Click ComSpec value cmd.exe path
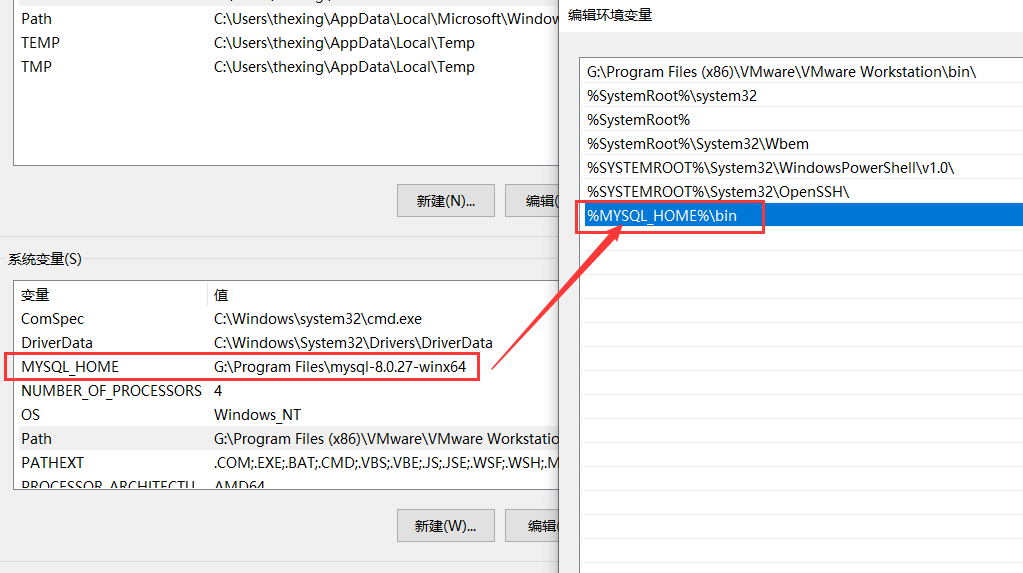Screen dimensions: 1023x573 (x=318, y=319)
